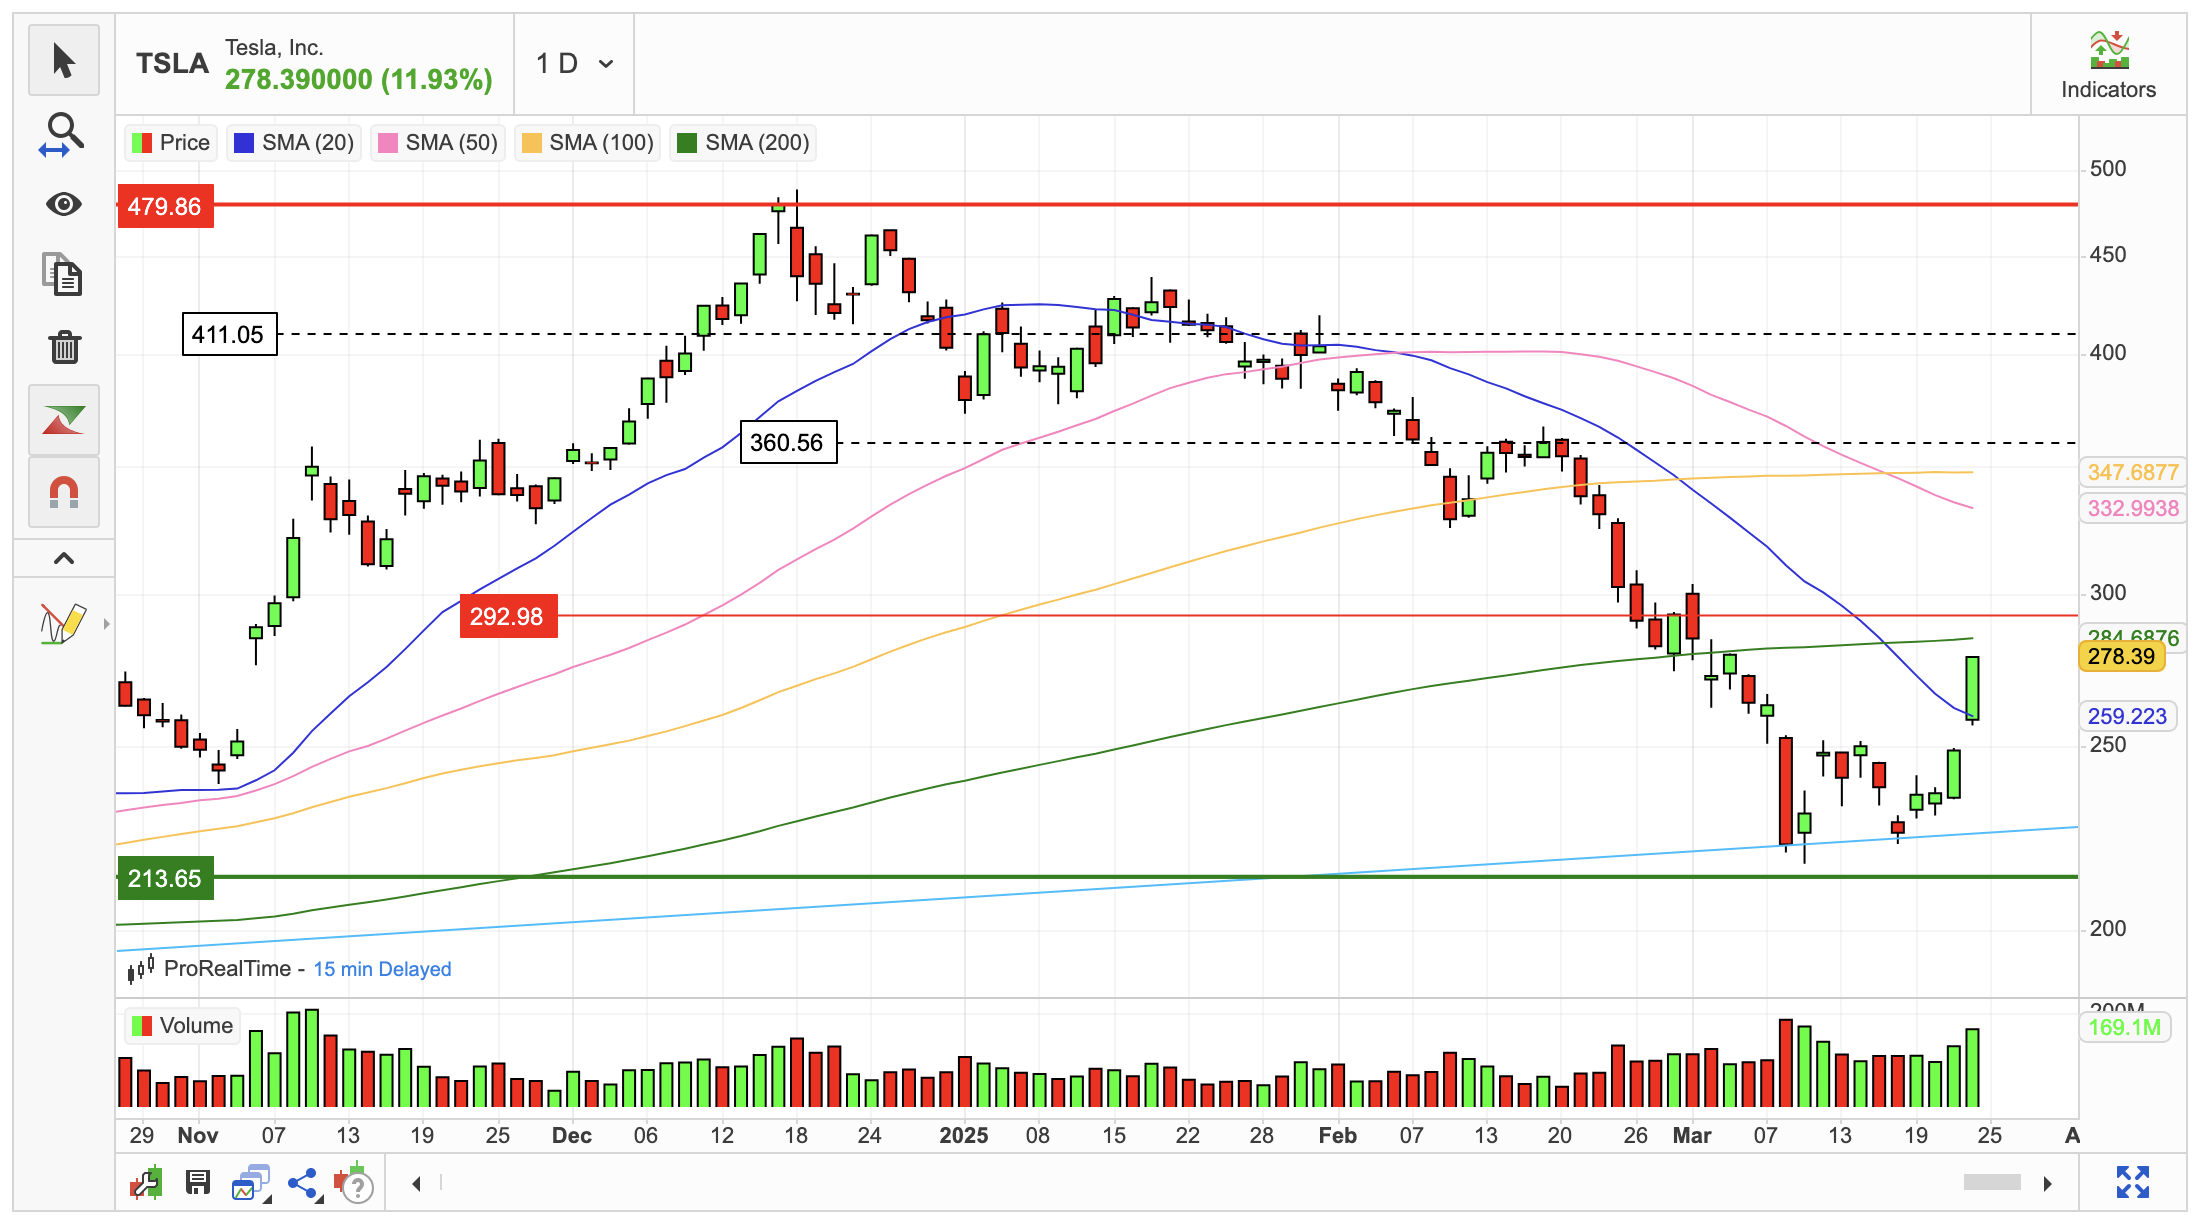This screenshot has width=2200, height=1226.
Task: Click the Volume legend label
Action: [x=183, y=1026]
